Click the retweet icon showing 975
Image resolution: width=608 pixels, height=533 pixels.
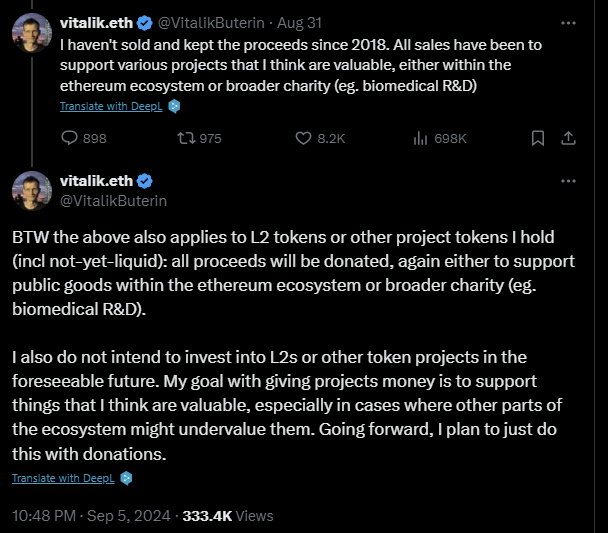(186, 138)
